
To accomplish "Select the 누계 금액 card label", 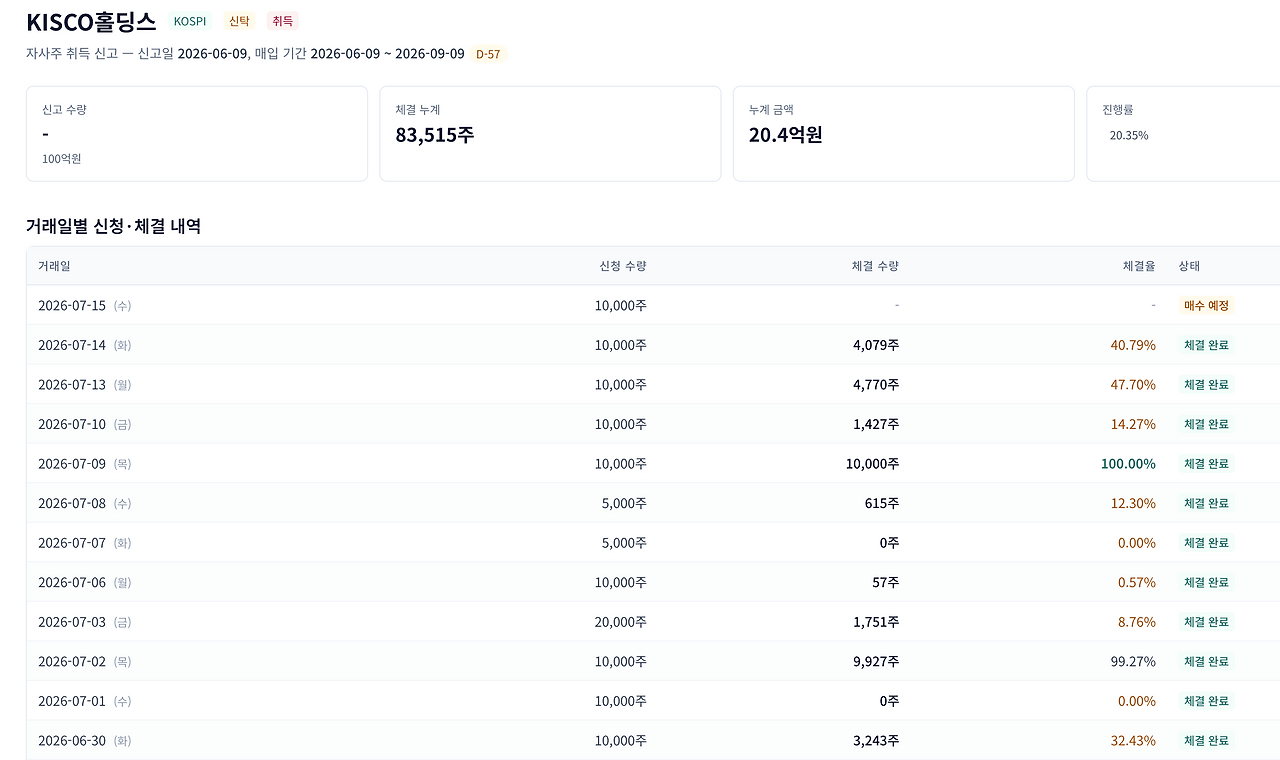I will (x=771, y=110).
